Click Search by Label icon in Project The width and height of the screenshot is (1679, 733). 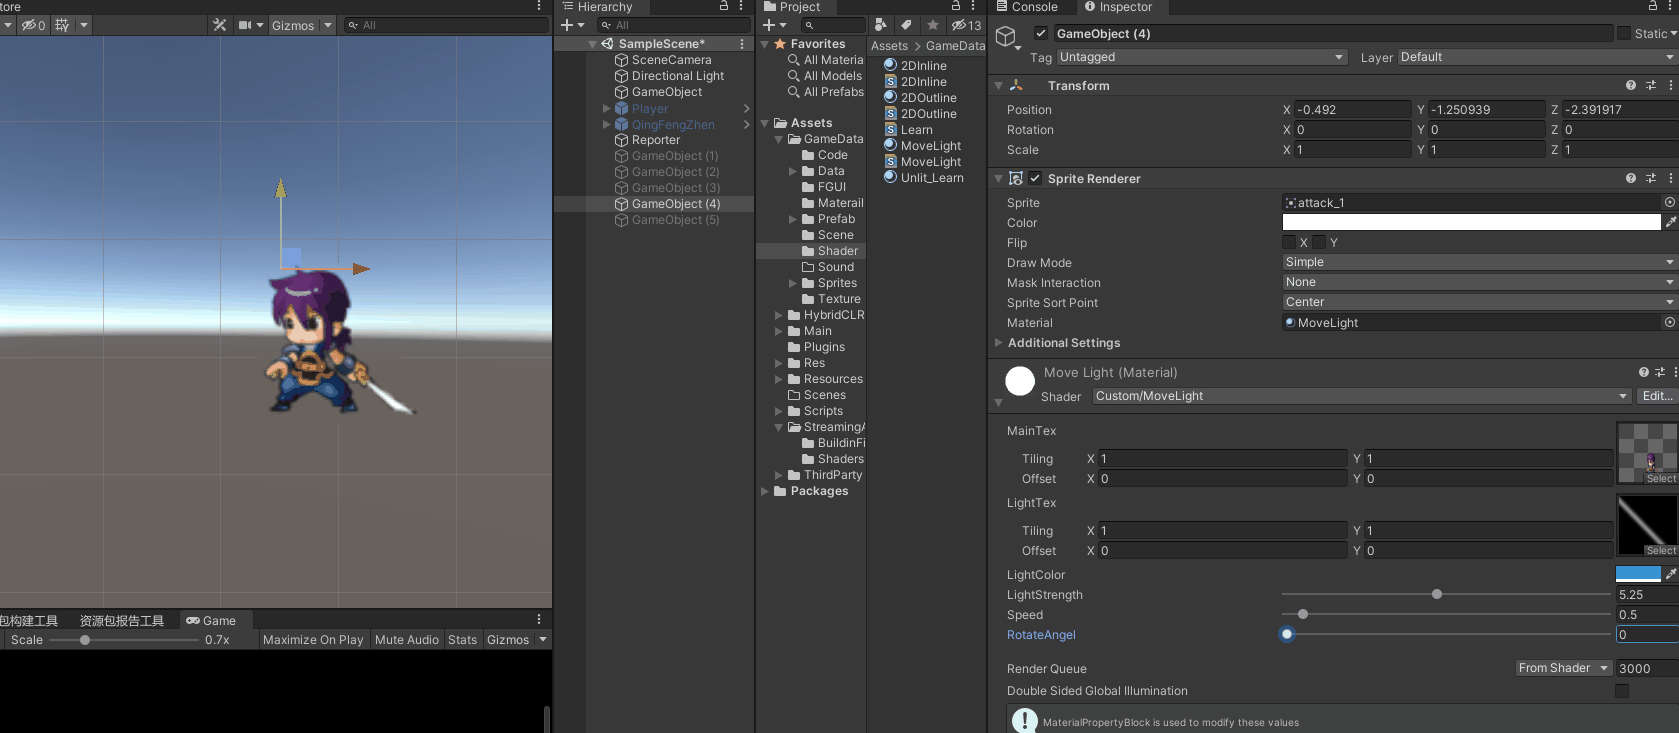tap(906, 25)
